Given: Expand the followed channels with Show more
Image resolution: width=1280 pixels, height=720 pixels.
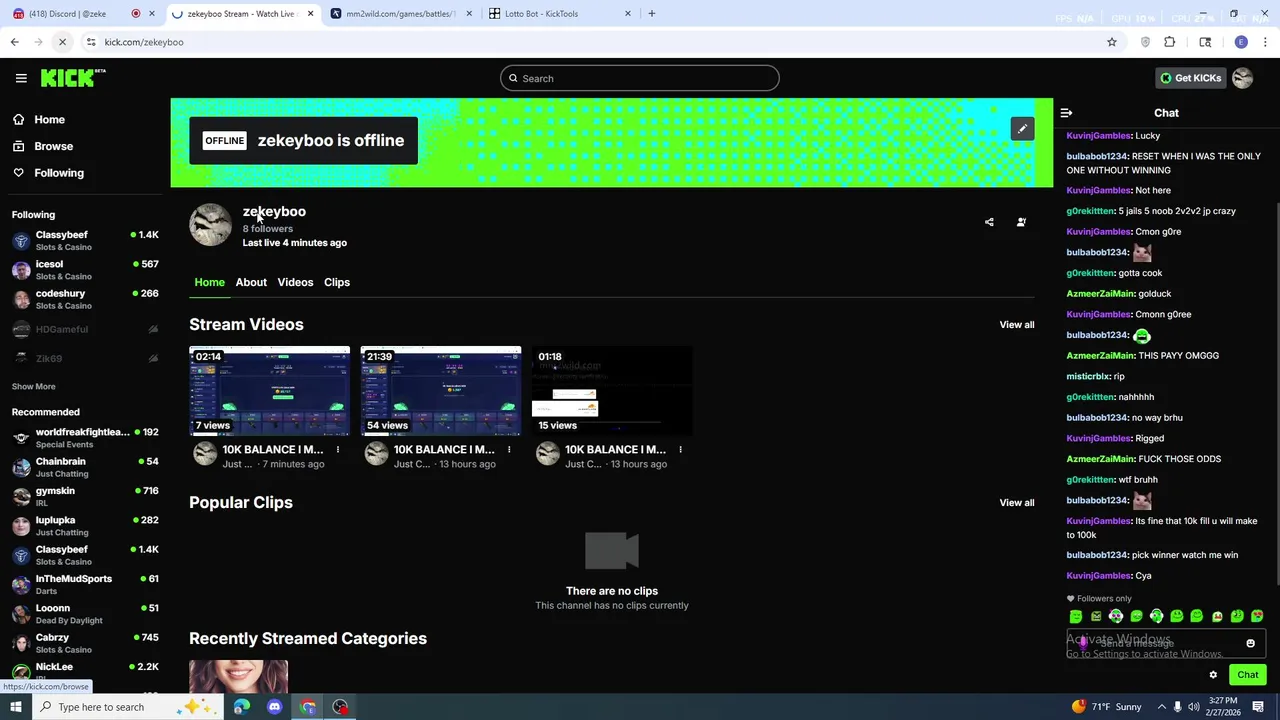Looking at the screenshot, I should tap(34, 386).
